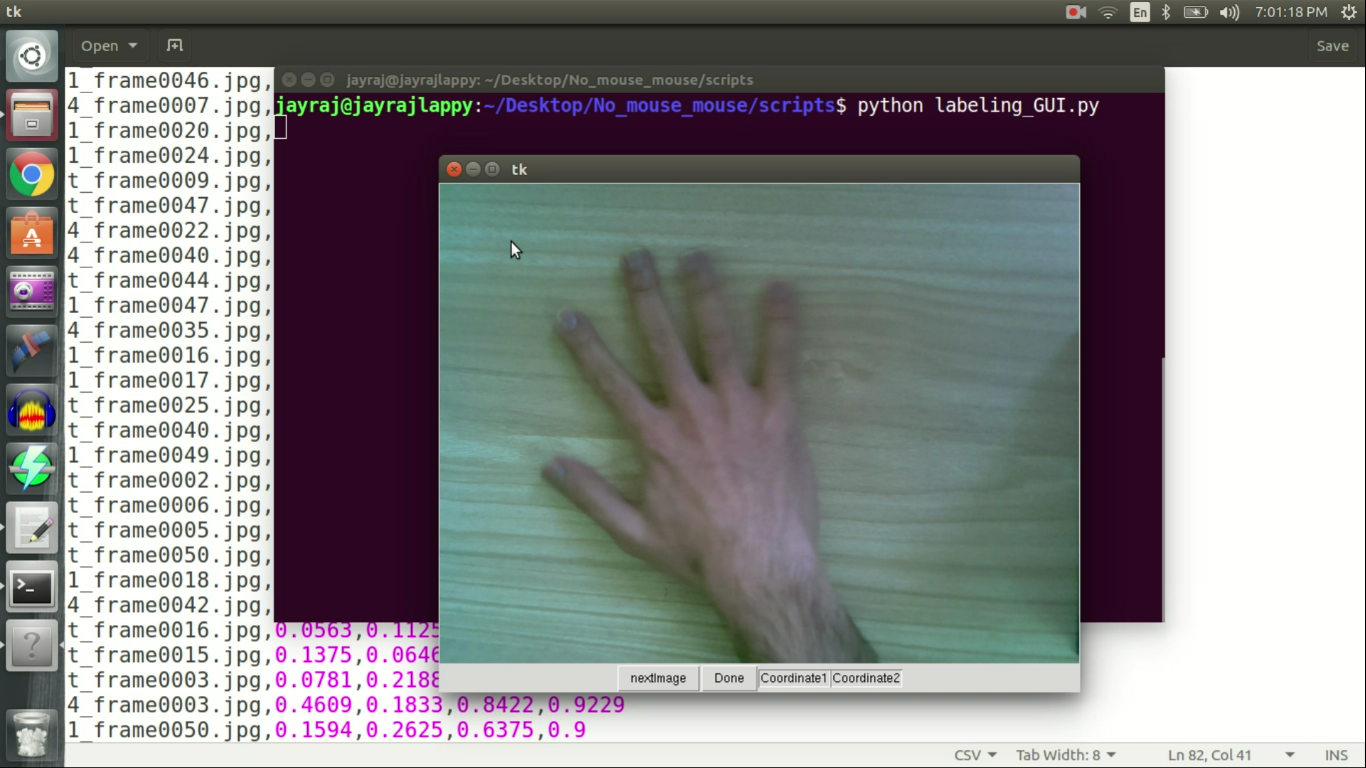Click the hand image canvas in tk window

[x=759, y=423]
